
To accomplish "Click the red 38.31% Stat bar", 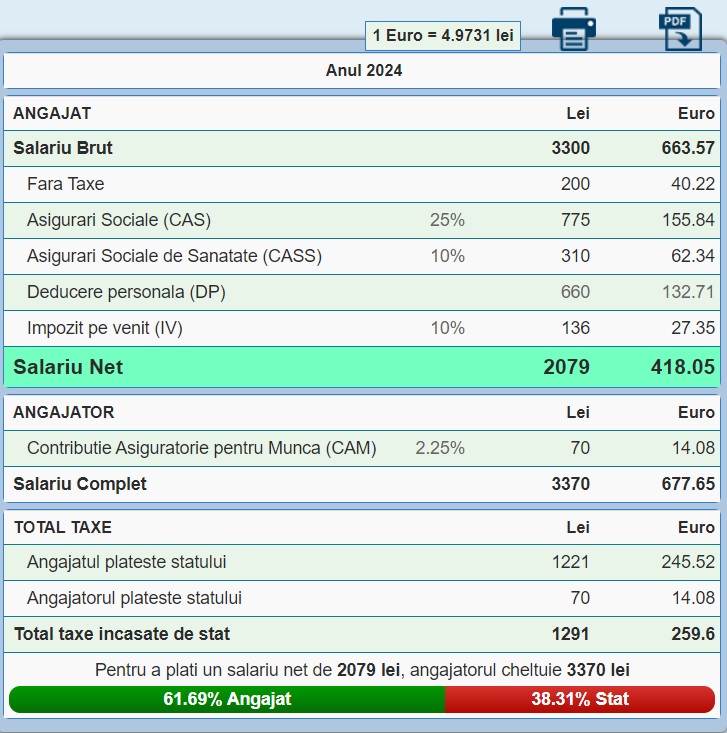I will pos(580,699).
